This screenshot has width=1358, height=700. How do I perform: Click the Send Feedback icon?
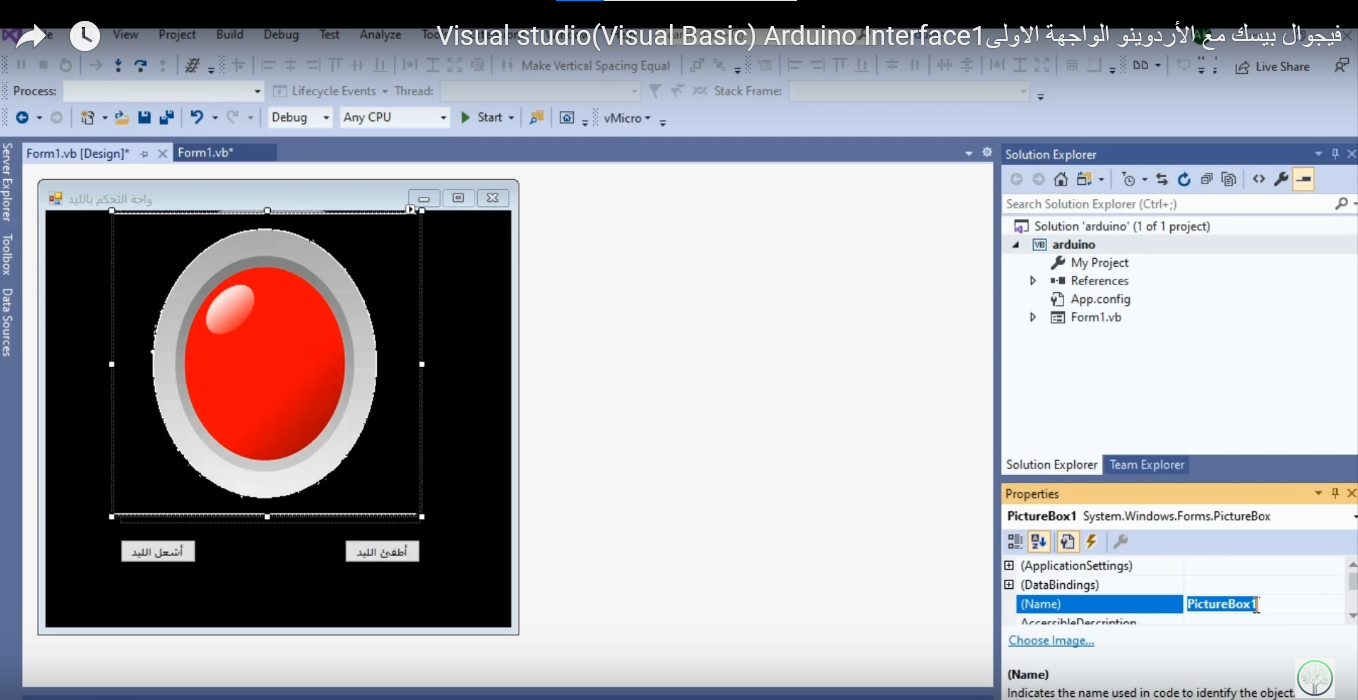click(x=1341, y=66)
